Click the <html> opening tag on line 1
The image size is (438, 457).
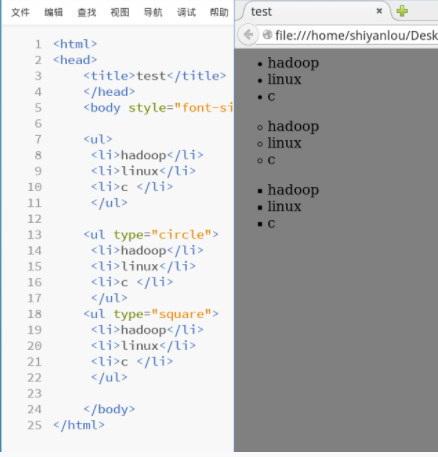coord(75,44)
